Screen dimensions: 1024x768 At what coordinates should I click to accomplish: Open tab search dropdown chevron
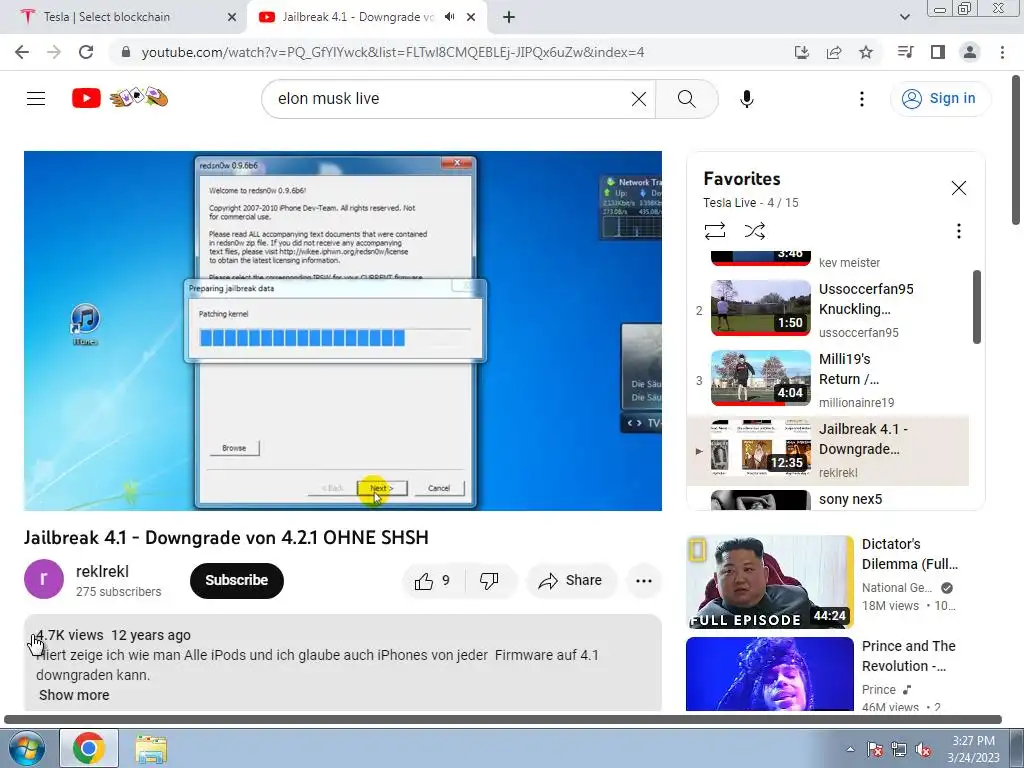coord(904,17)
